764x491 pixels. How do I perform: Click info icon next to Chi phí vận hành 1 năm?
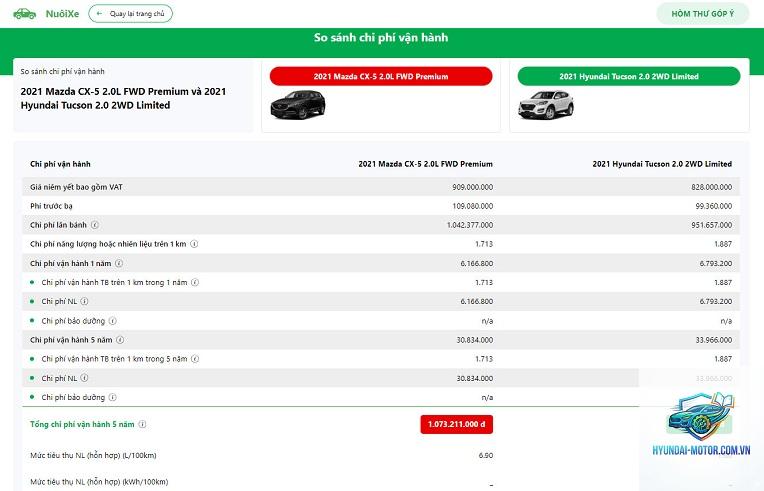119,264
